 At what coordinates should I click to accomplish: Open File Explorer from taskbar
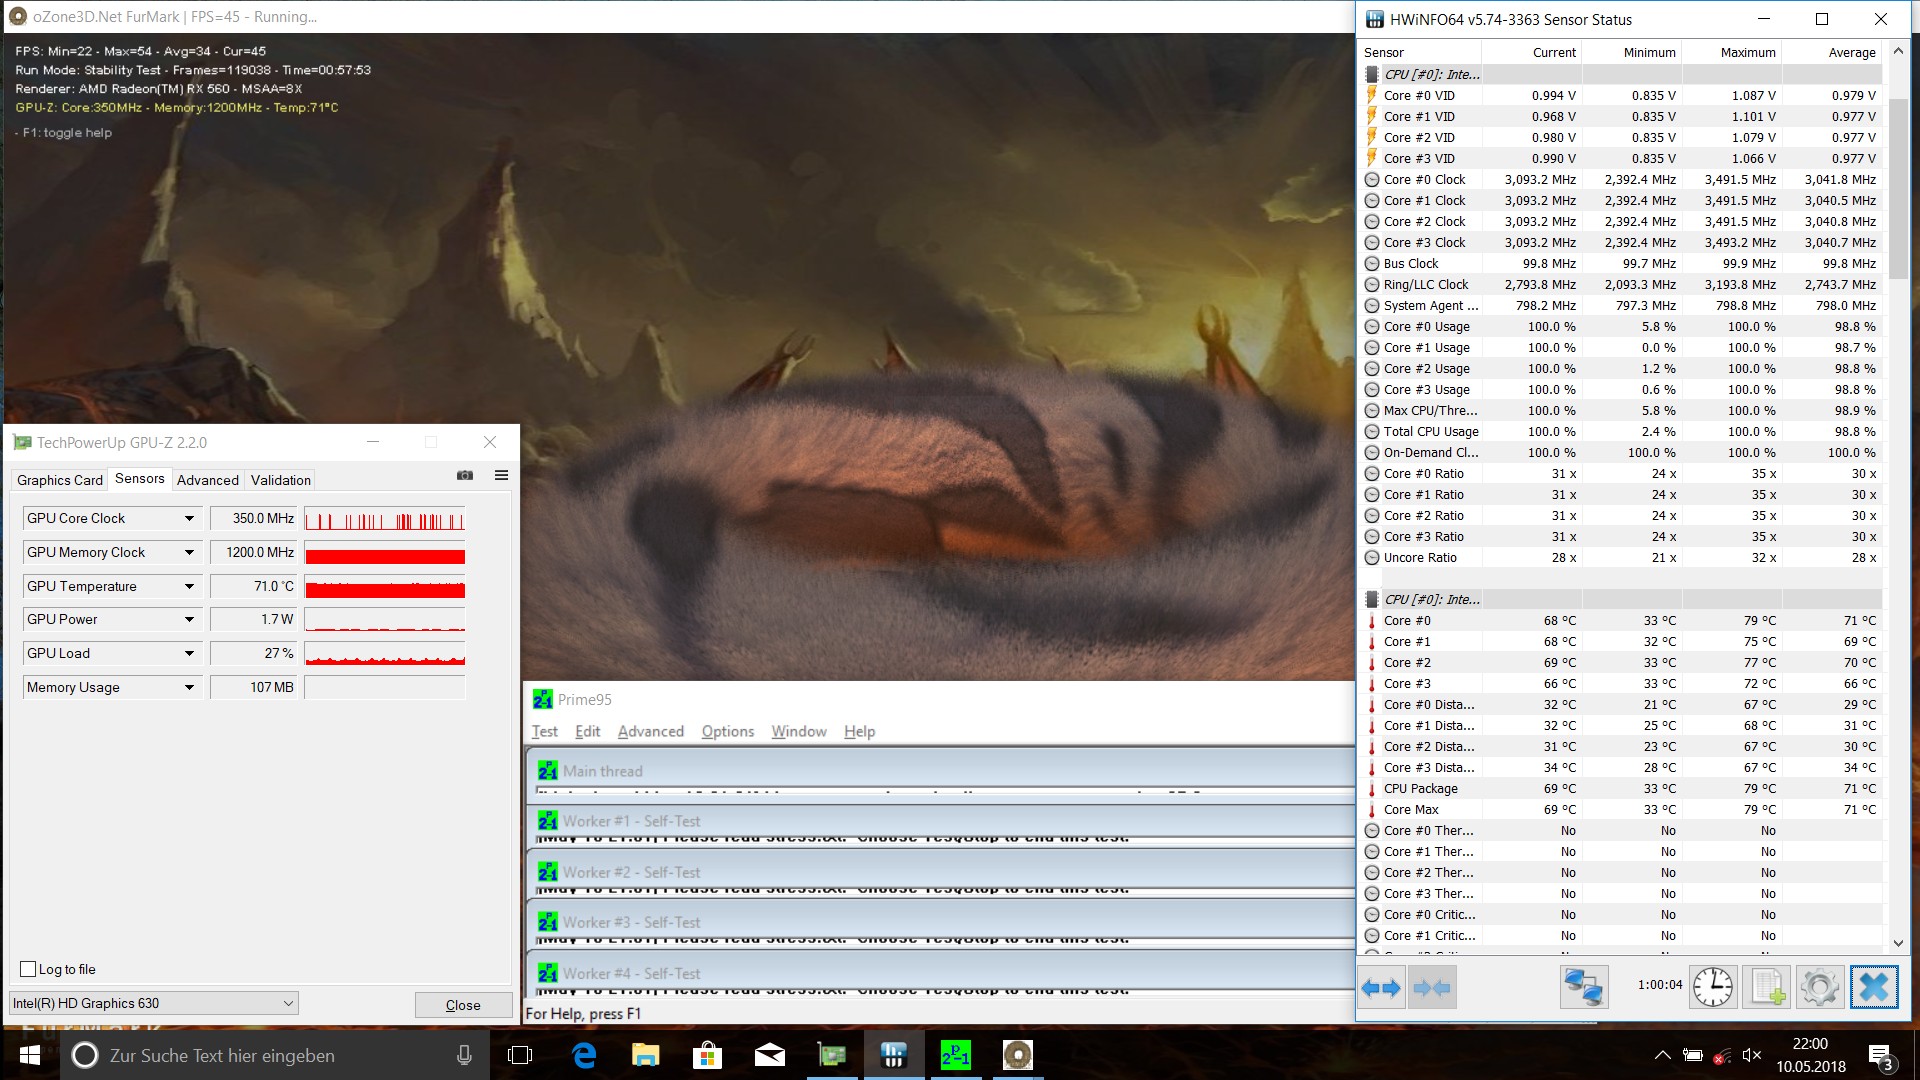646,1055
